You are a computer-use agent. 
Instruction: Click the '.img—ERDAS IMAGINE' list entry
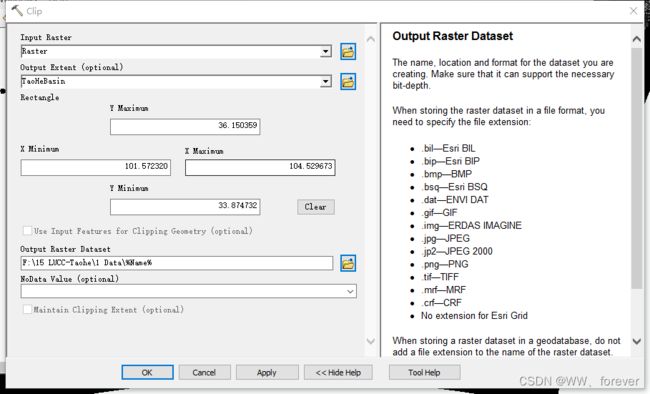[471, 226]
